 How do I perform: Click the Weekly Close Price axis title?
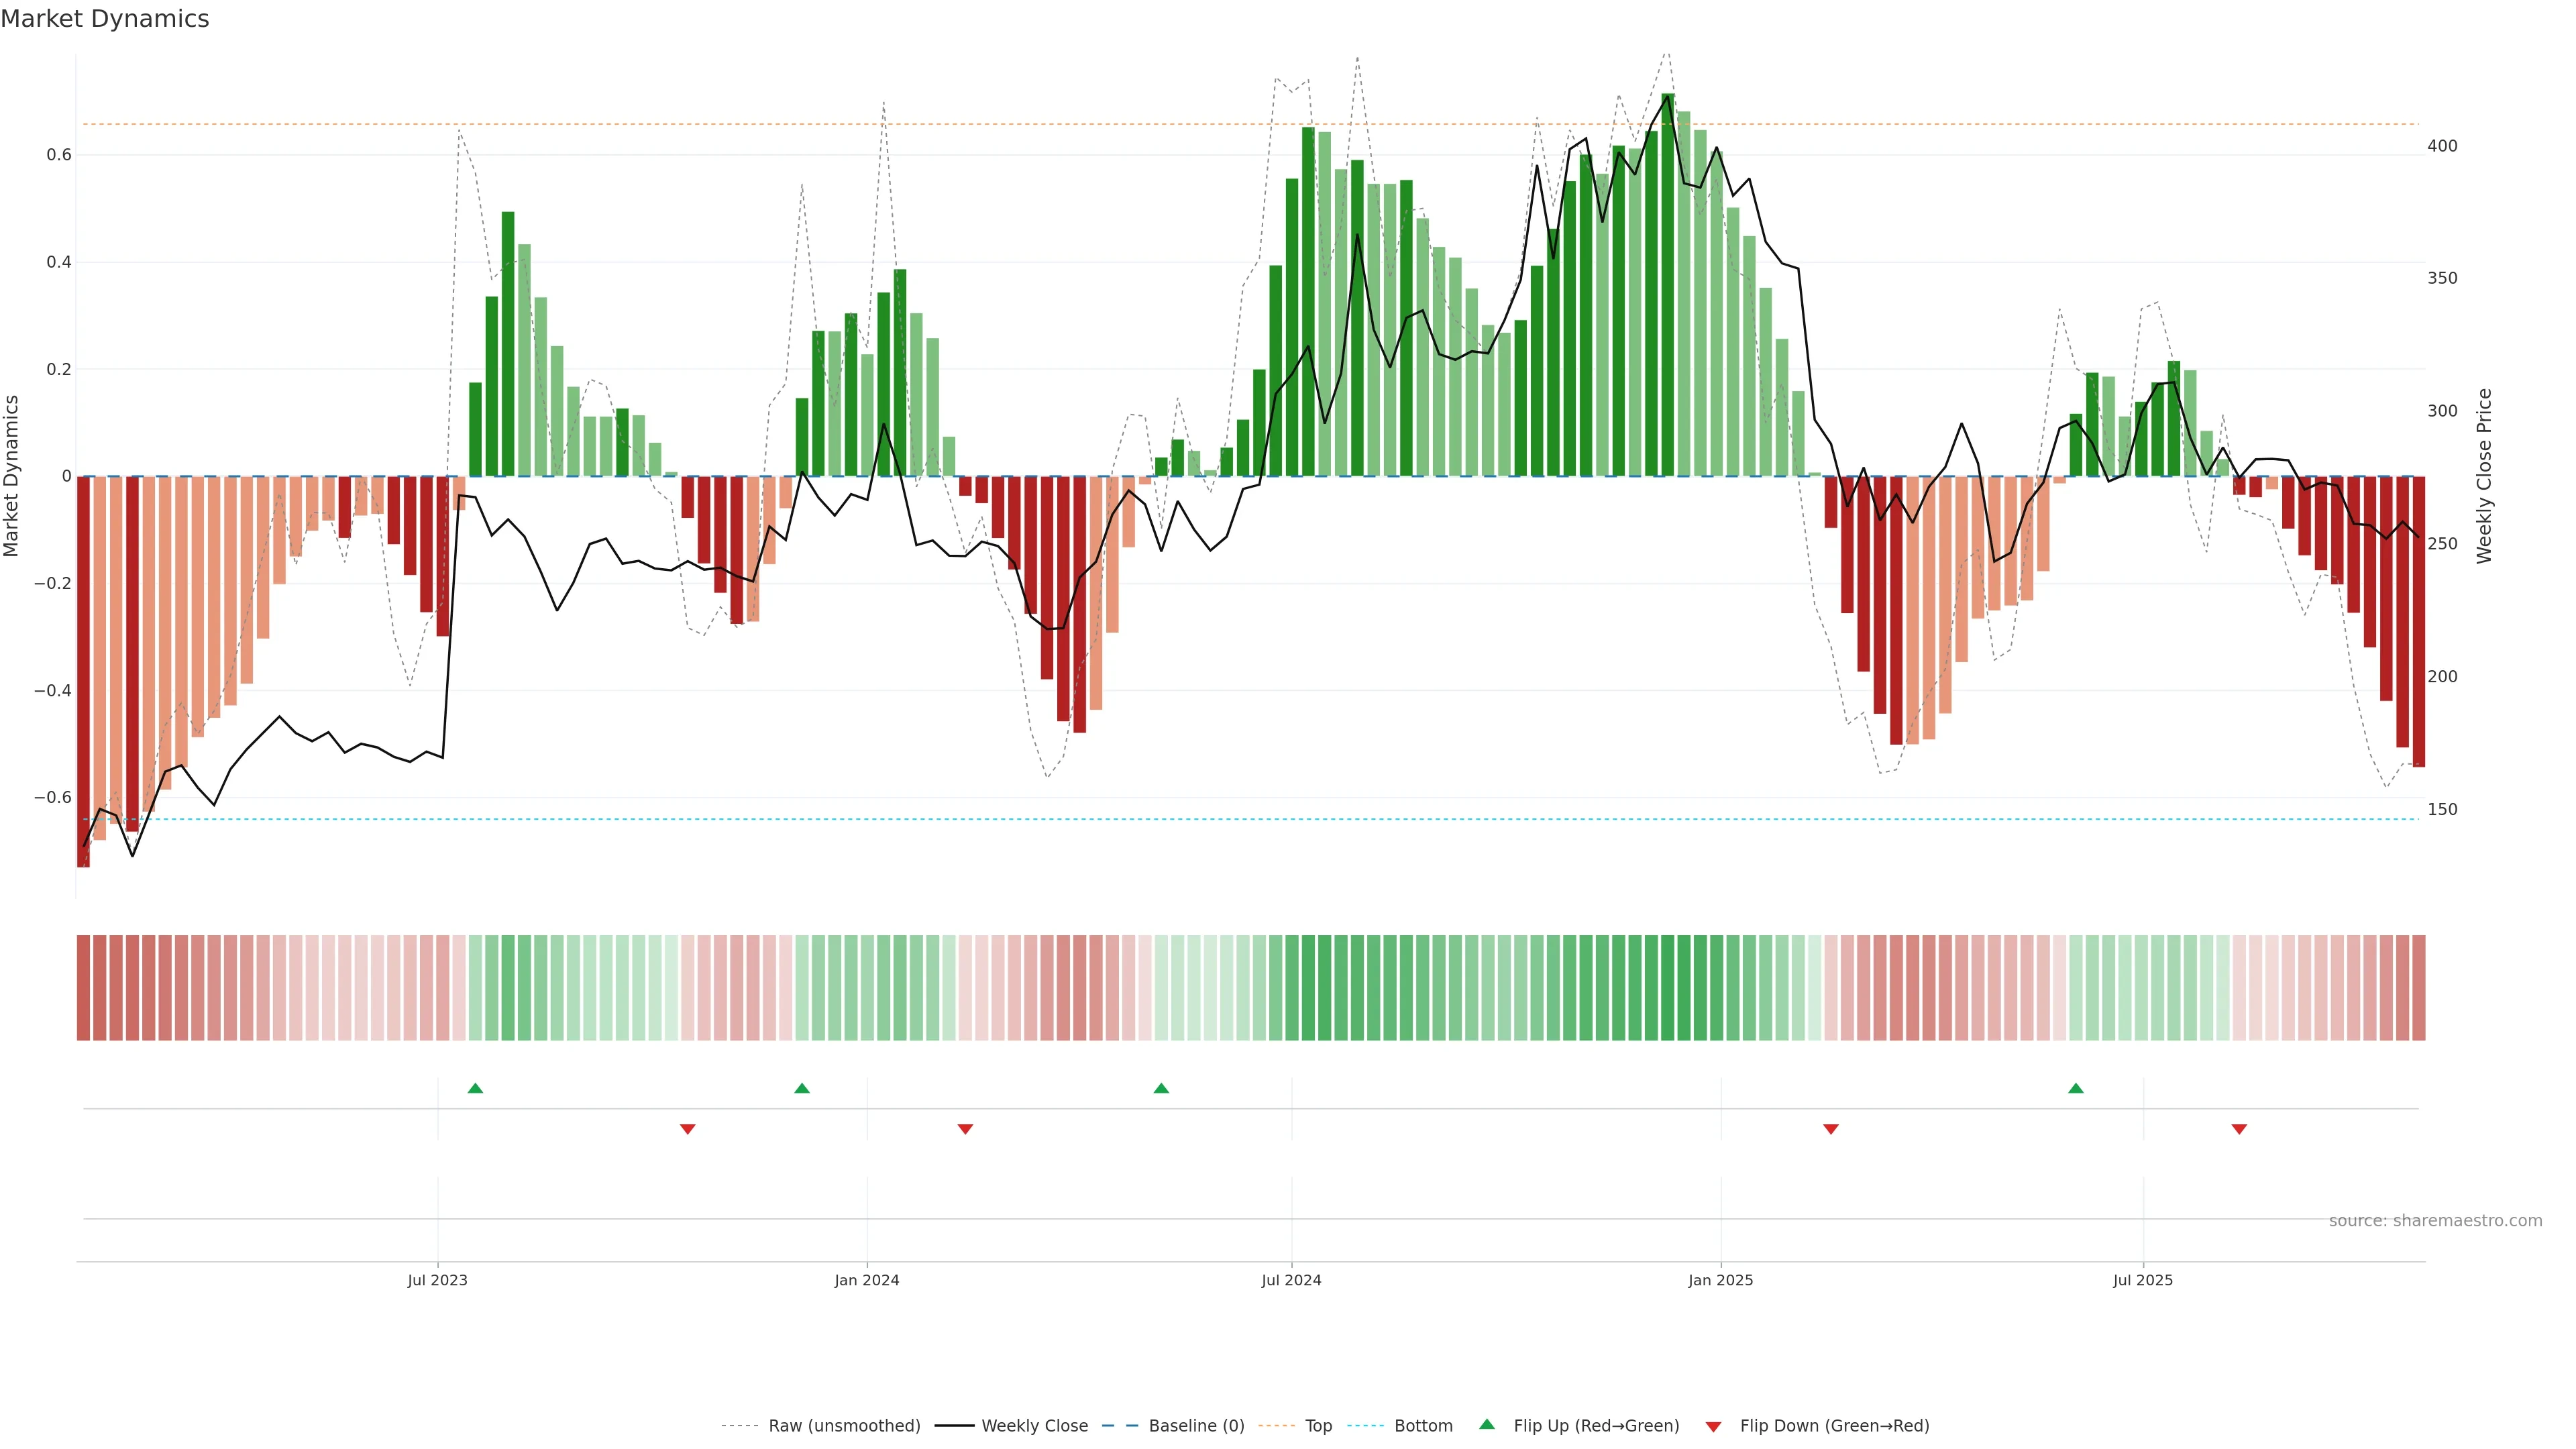(x=2484, y=476)
